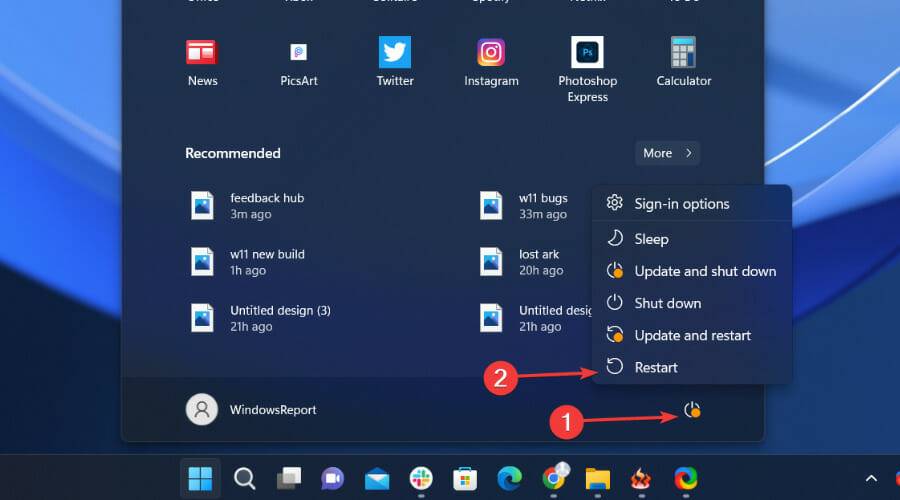Open Microsoft Store on taskbar

point(465,478)
